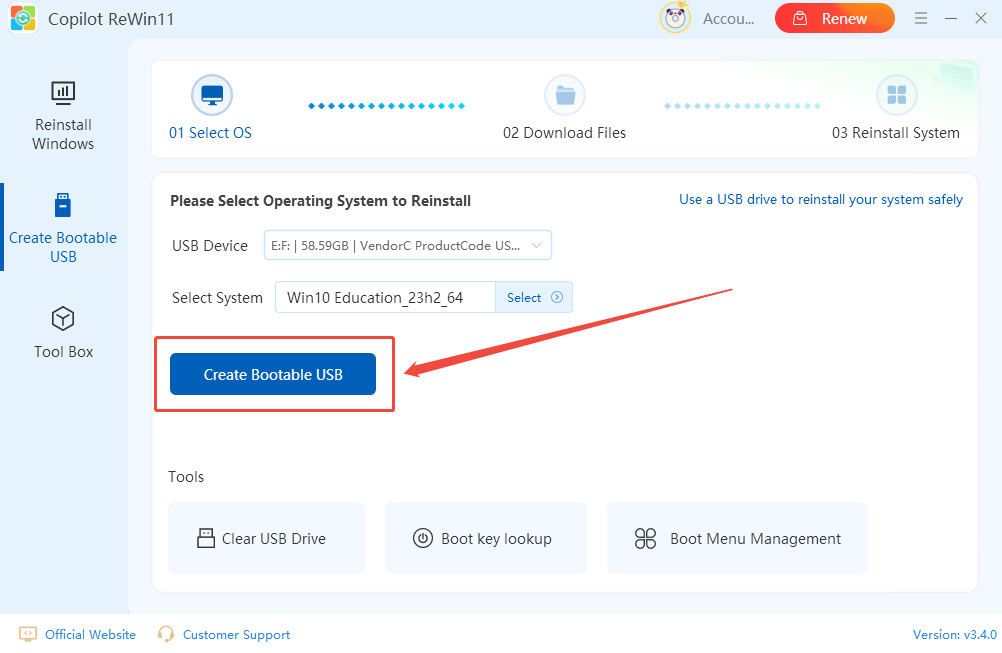Click the Copilot ReWin11 app logo
The width and height of the screenshot is (1002, 653).
tap(23, 19)
